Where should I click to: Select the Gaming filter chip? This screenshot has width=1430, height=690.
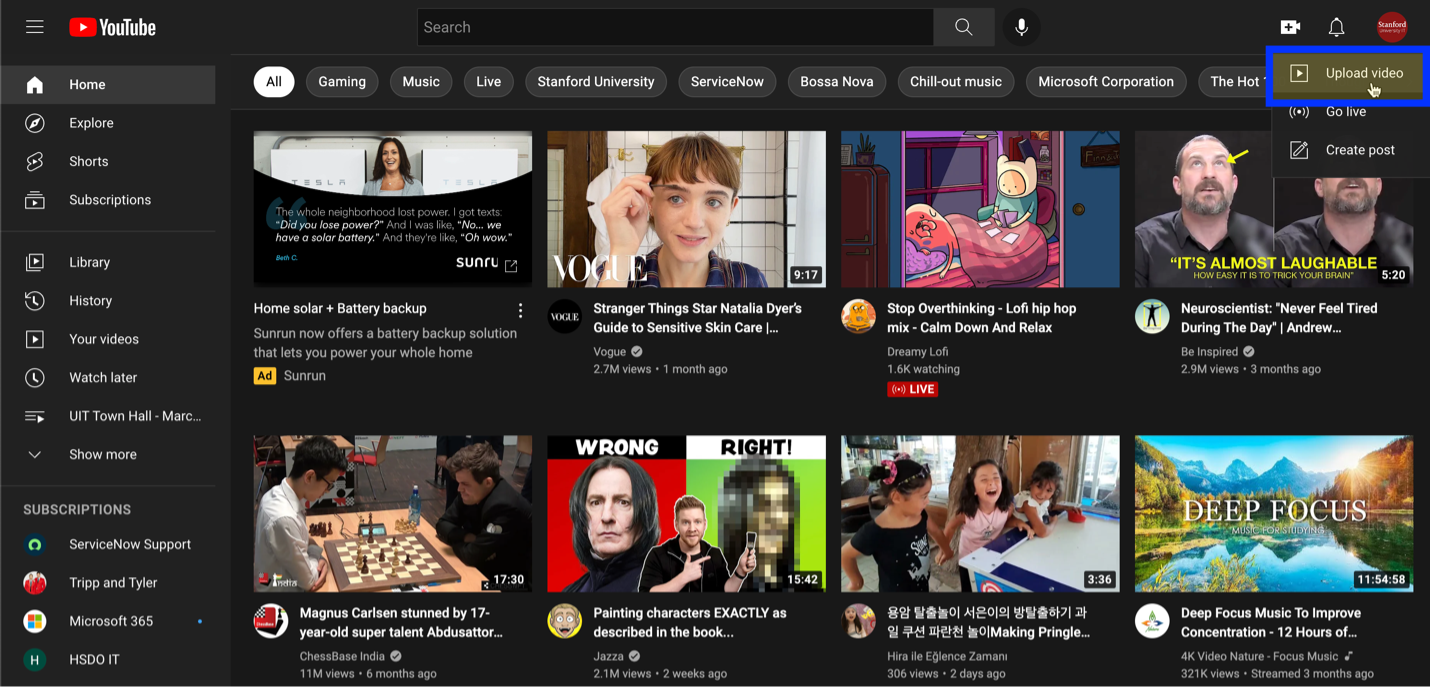tap(342, 82)
